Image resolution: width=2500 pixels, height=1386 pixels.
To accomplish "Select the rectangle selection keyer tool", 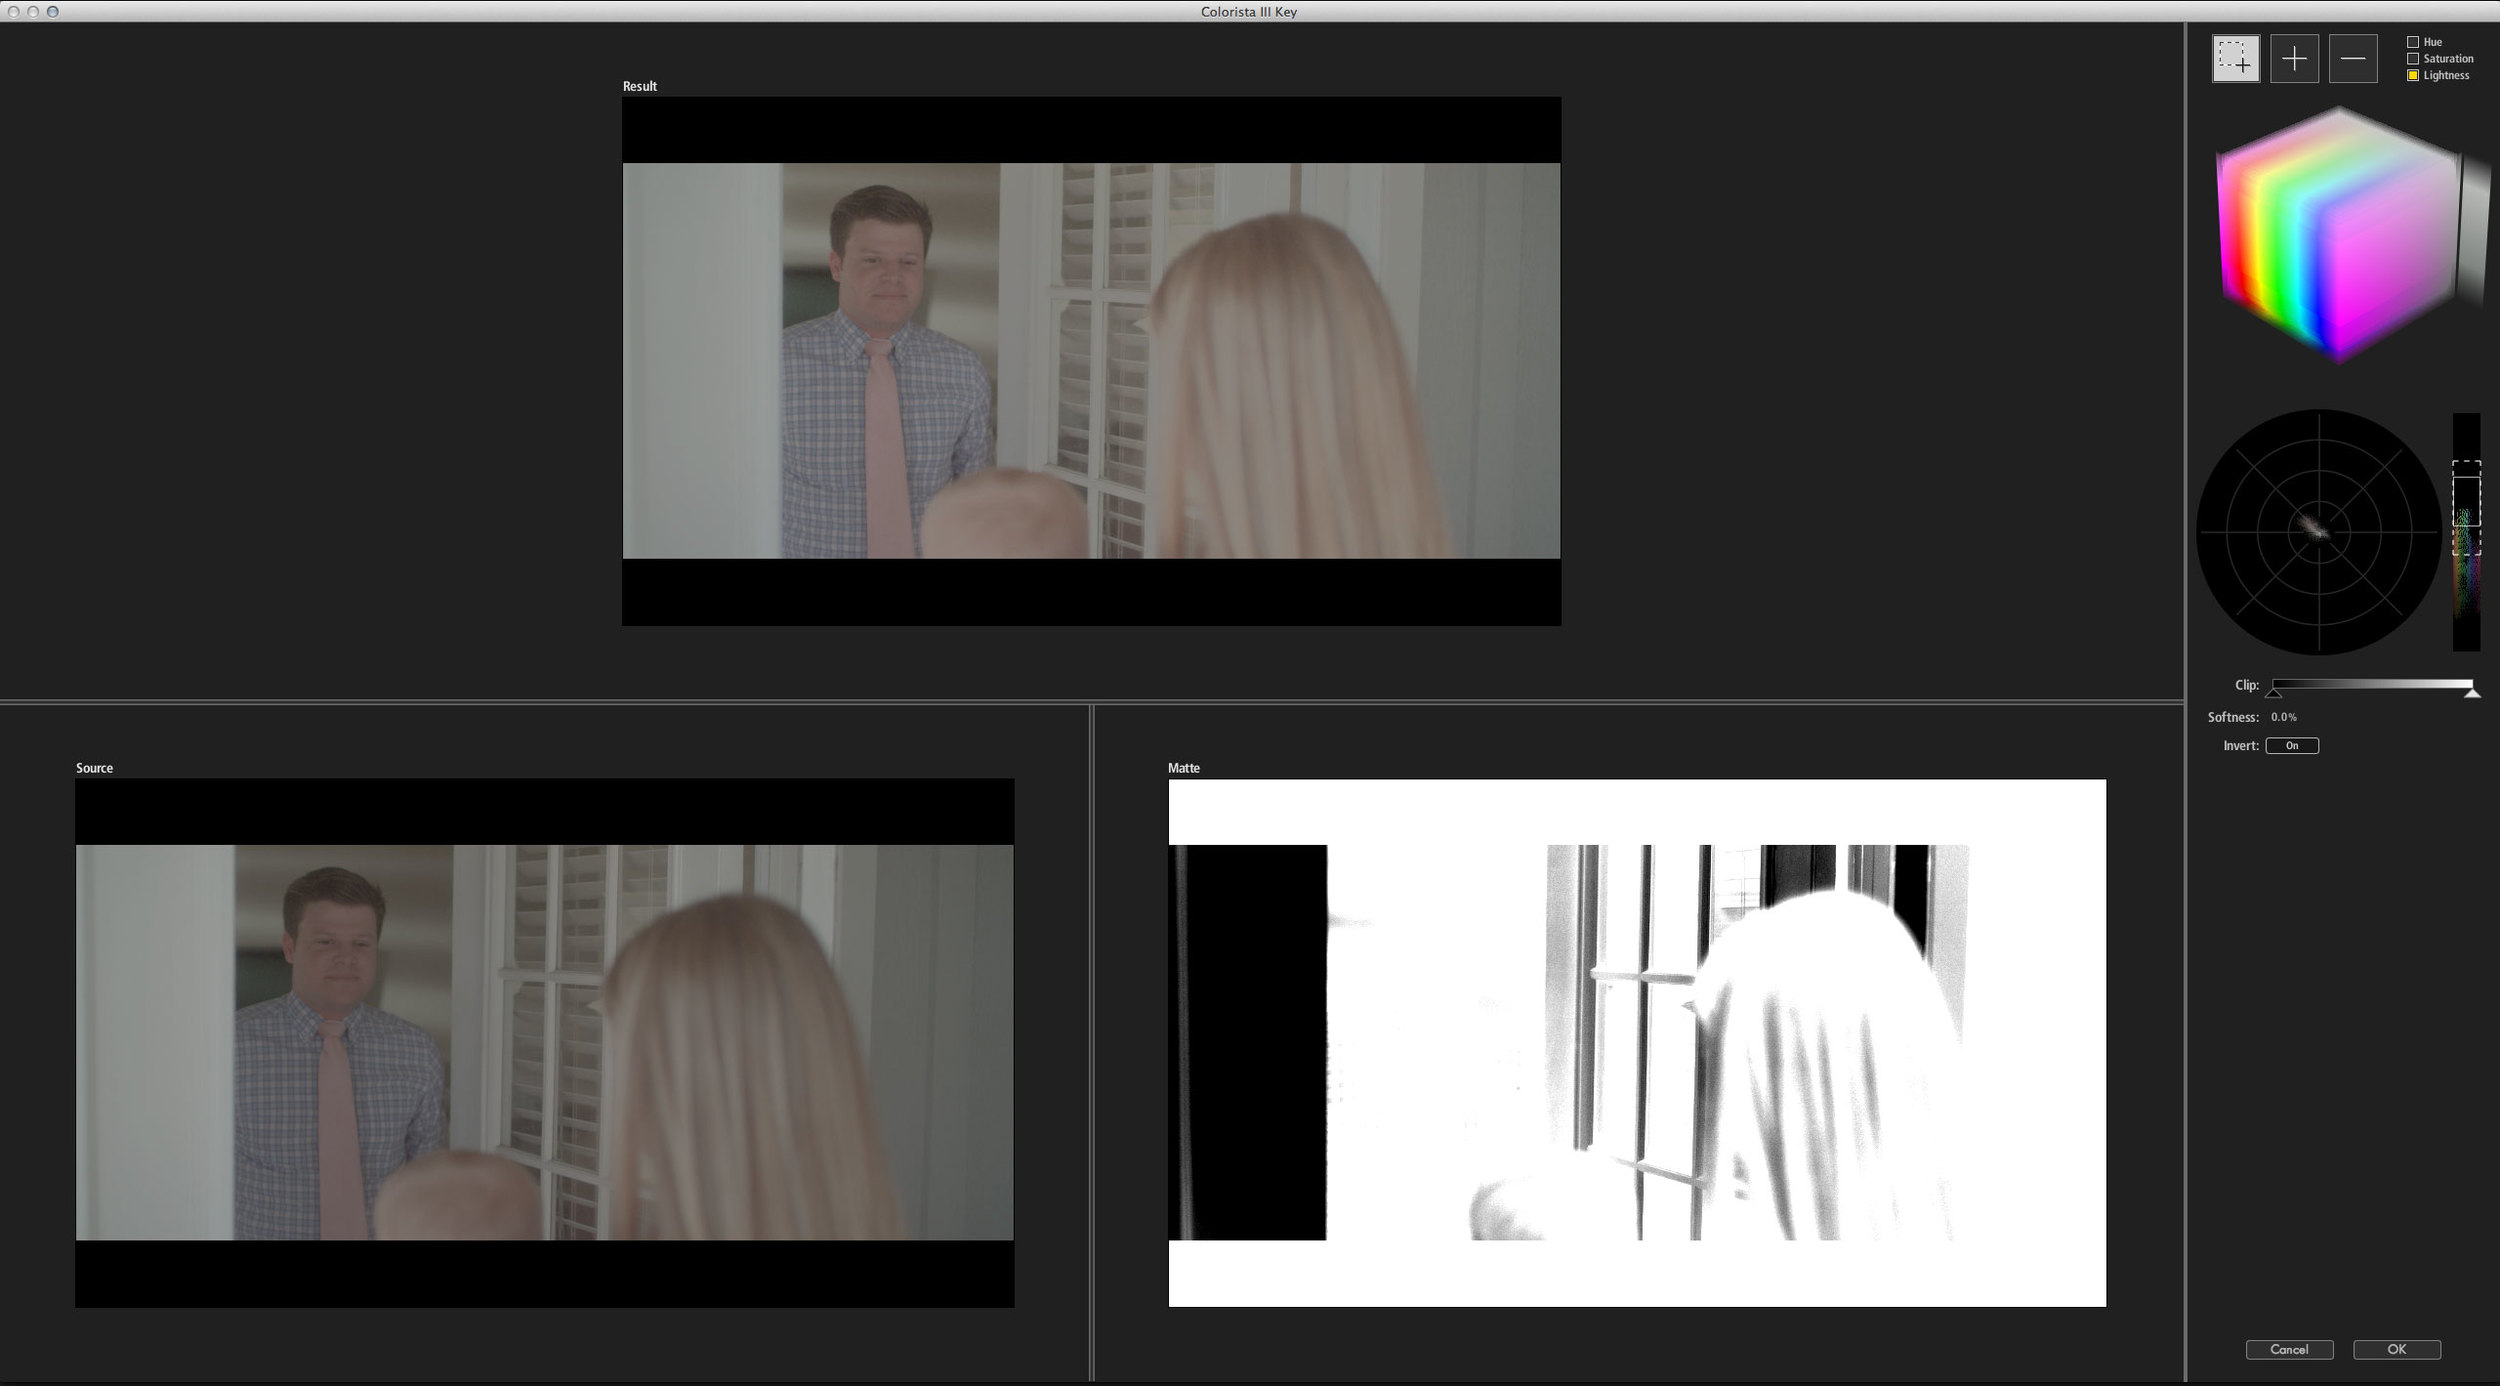I will tap(2235, 59).
